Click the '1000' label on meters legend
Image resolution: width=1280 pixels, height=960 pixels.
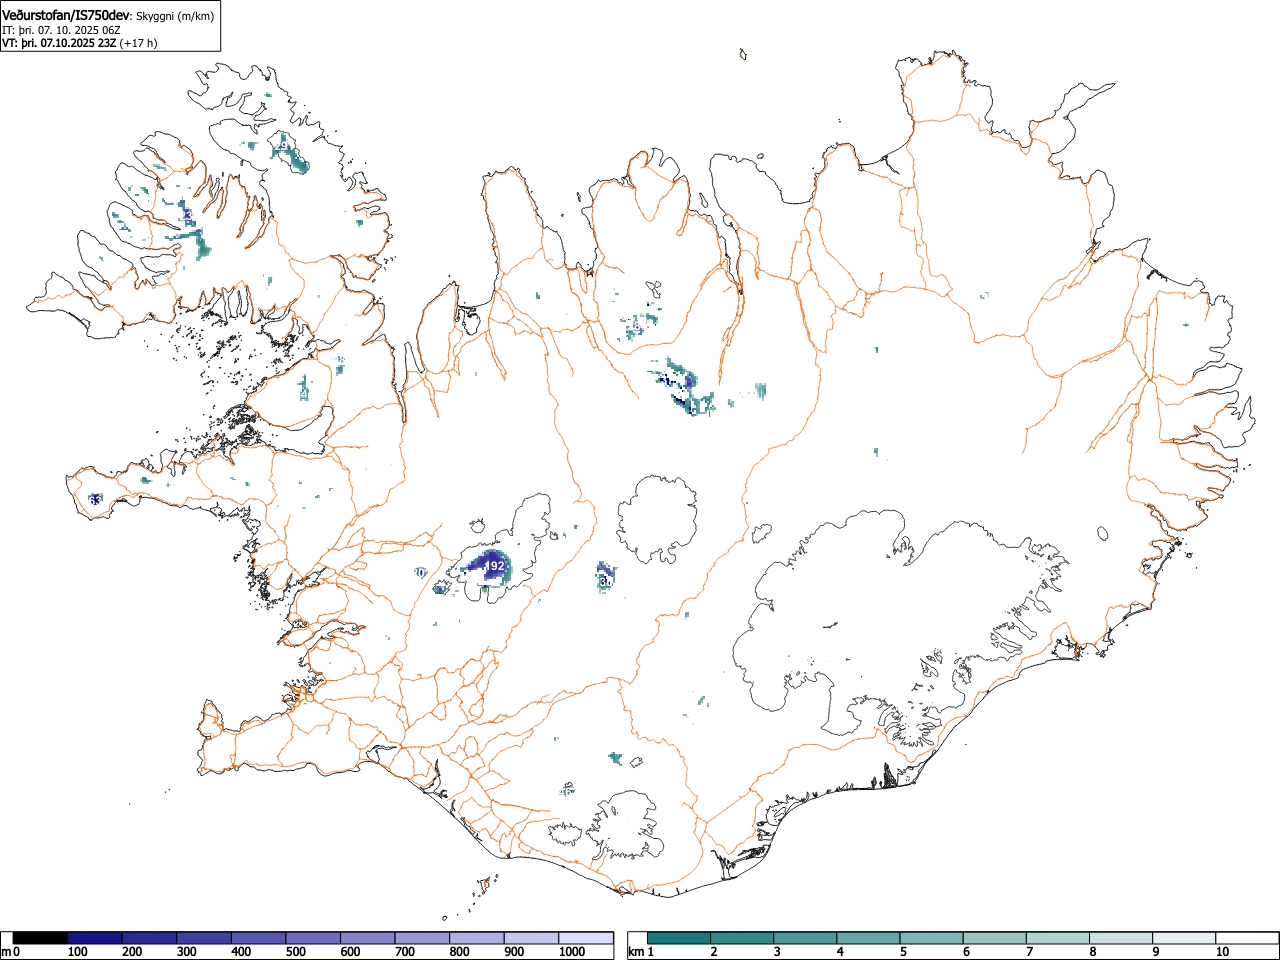pos(572,953)
